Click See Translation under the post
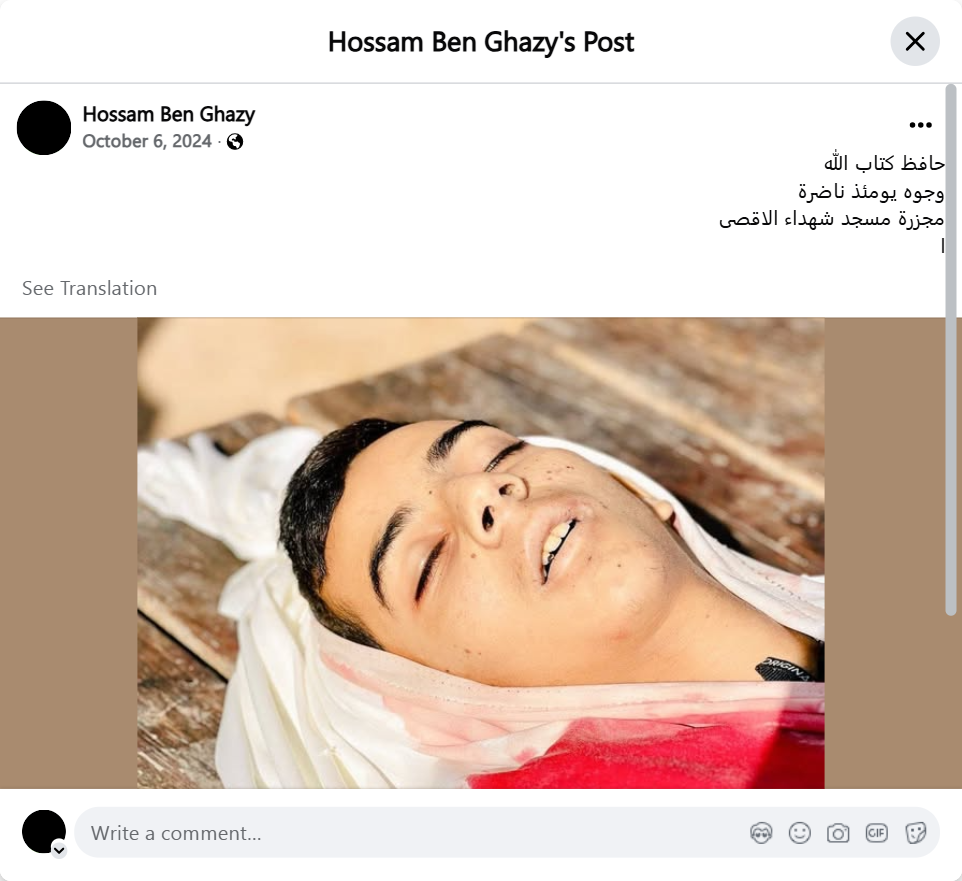962x881 pixels. point(90,288)
